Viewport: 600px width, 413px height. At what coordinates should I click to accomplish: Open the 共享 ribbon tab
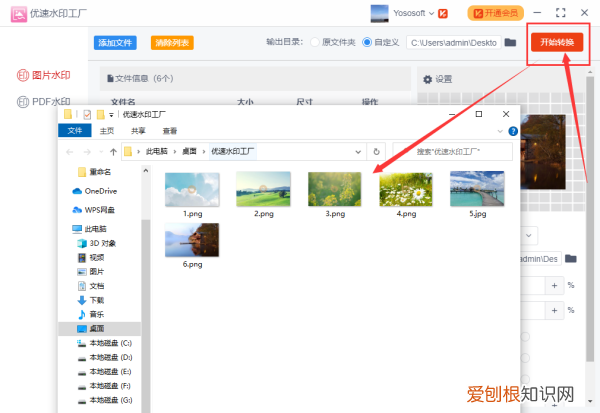click(x=138, y=131)
